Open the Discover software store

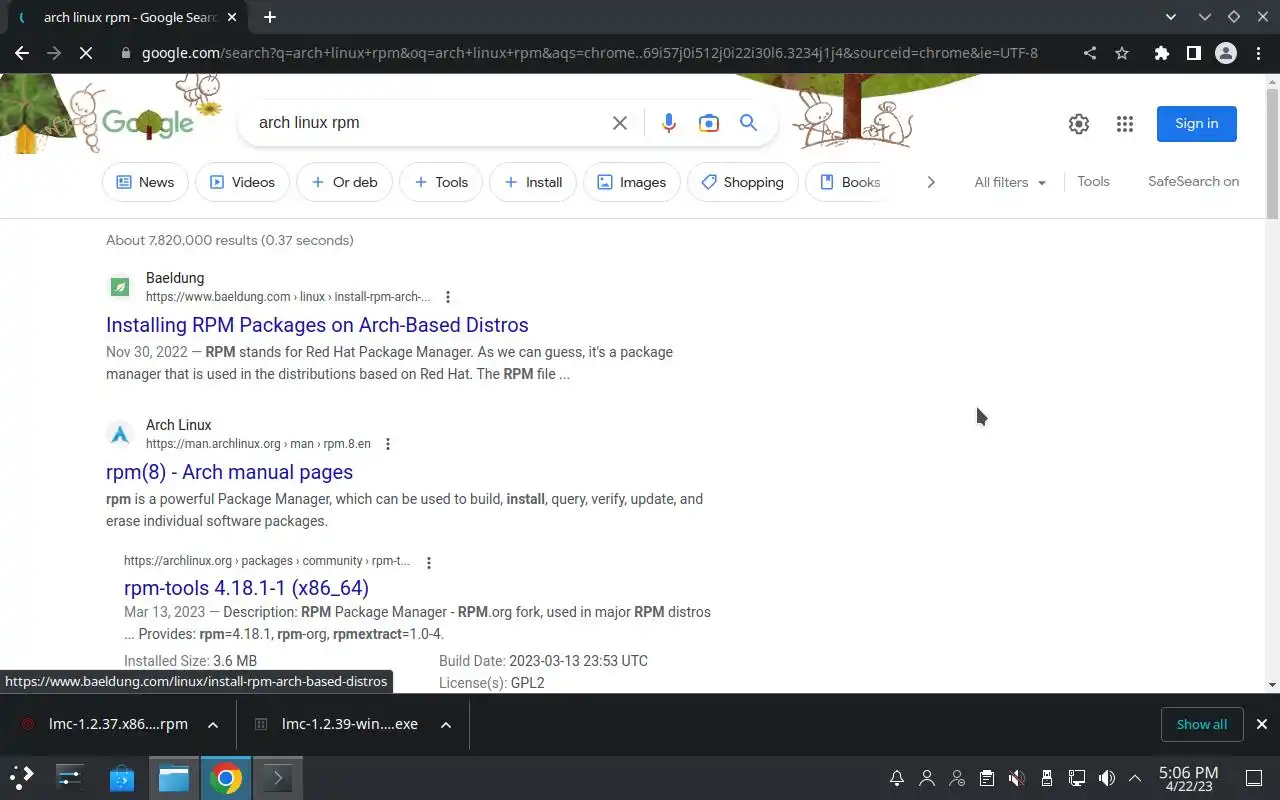122,778
